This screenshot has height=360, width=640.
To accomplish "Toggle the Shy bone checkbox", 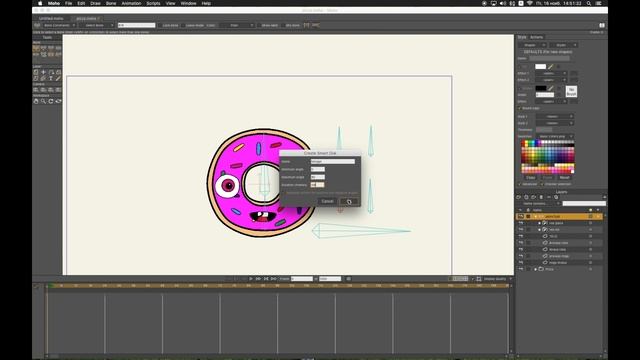I will point(283,25).
